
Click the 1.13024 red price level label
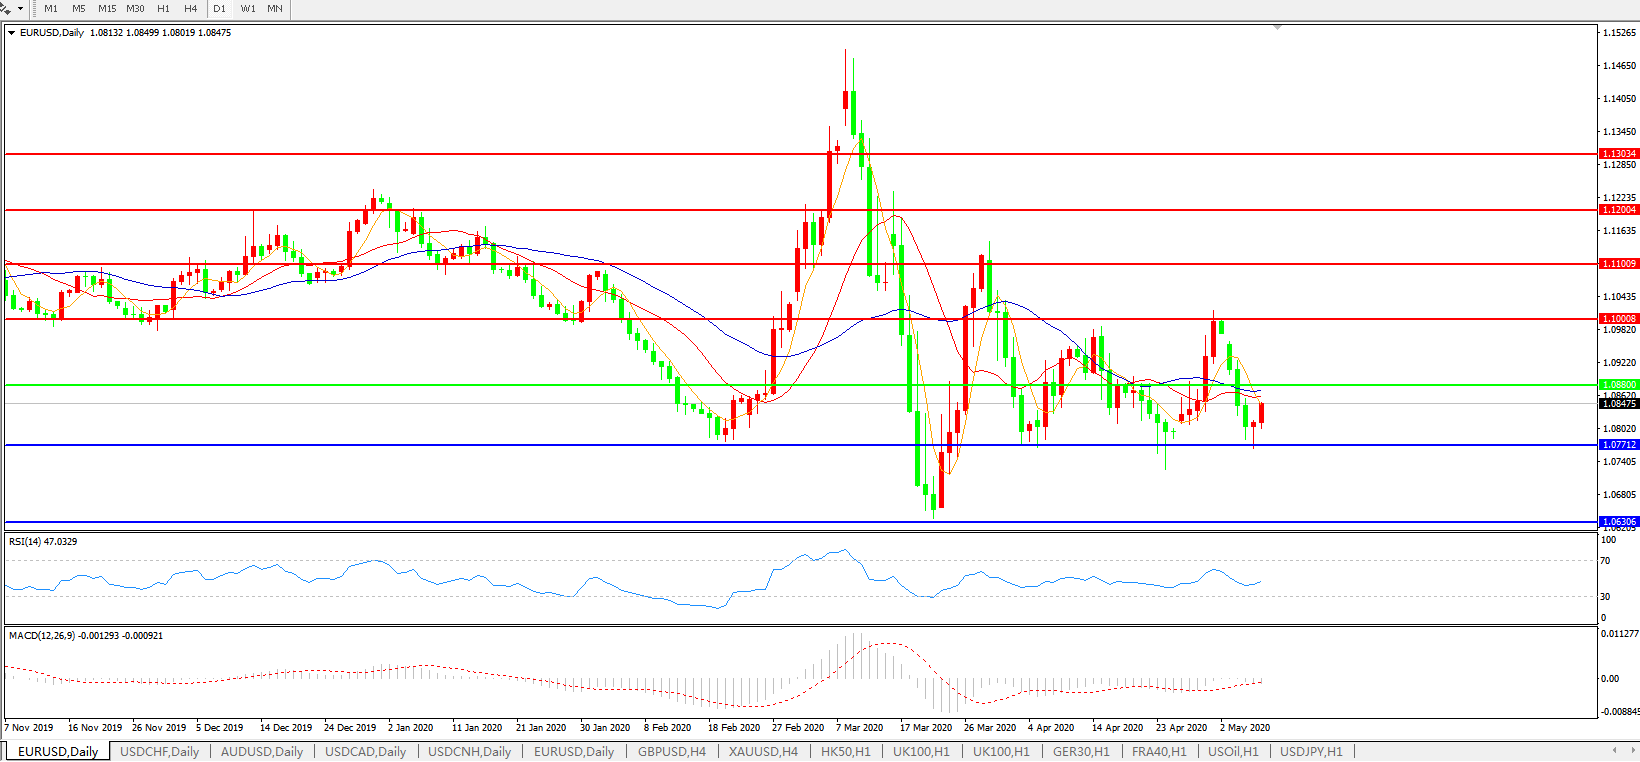click(x=1619, y=154)
